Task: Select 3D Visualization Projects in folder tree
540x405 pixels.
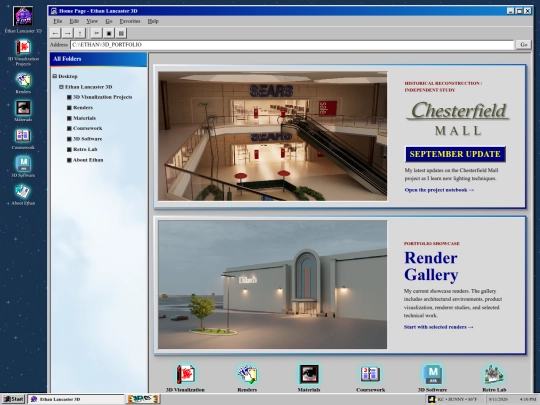Action: [x=100, y=97]
